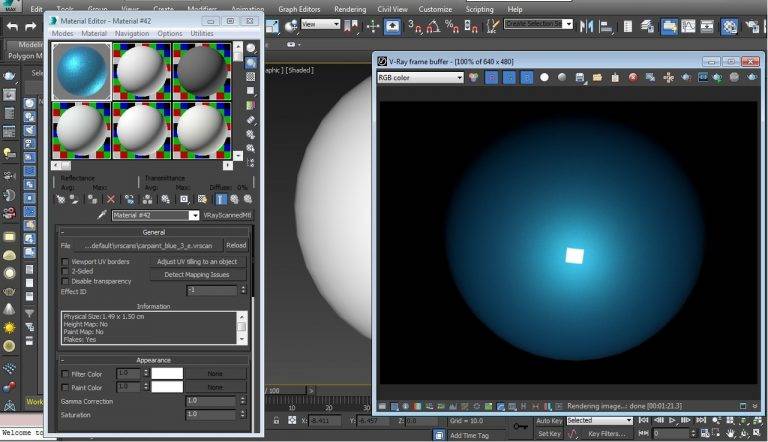Viewport: 768px width, 442px height.
Task: Click Detect Mapping Issues button
Action: point(197,274)
